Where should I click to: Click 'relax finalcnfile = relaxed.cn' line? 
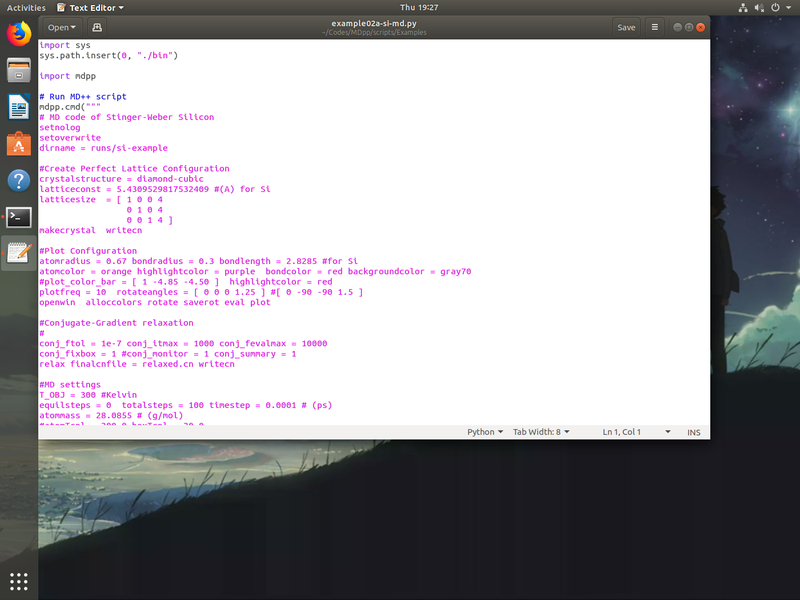click(x=137, y=364)
